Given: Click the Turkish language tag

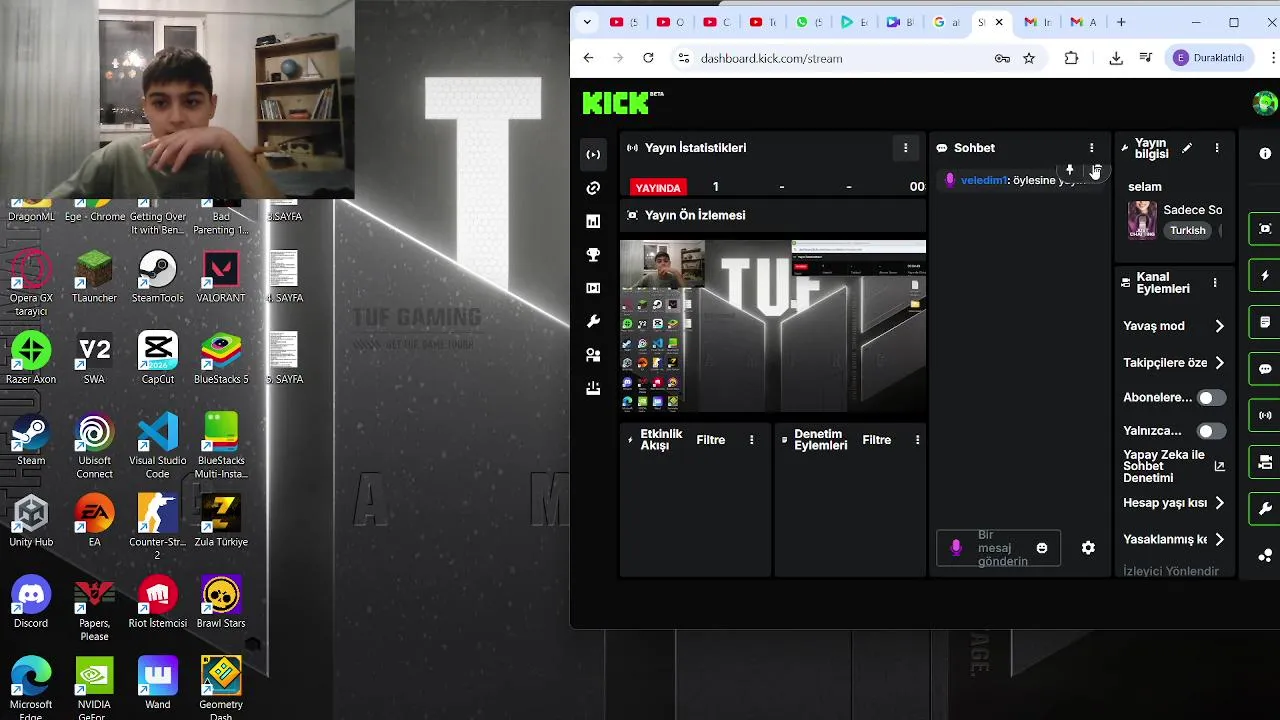Looking at the screenshot, I should click(x=1188, y=231).
